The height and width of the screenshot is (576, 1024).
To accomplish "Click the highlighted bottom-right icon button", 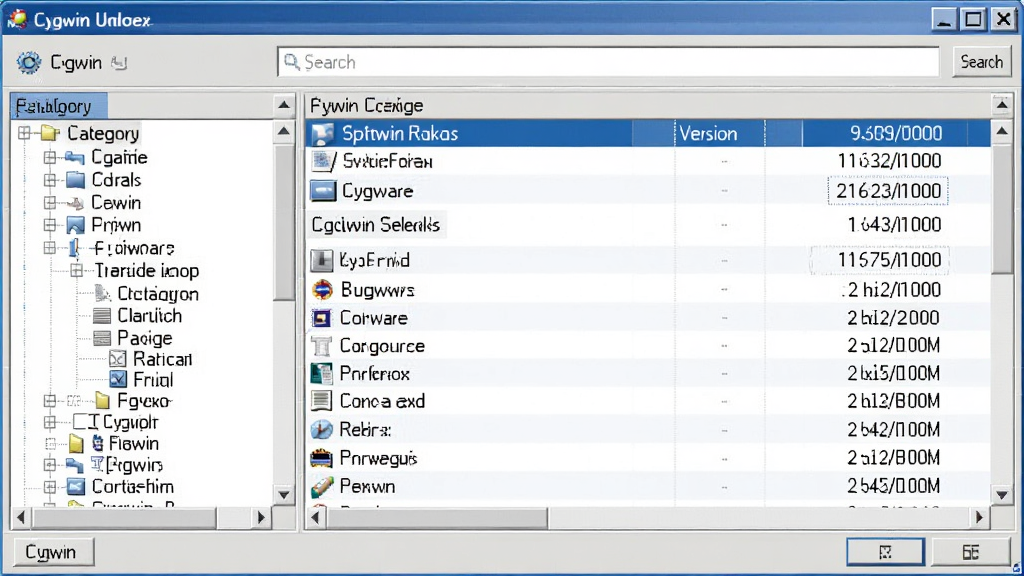I will tap(885, 552).
